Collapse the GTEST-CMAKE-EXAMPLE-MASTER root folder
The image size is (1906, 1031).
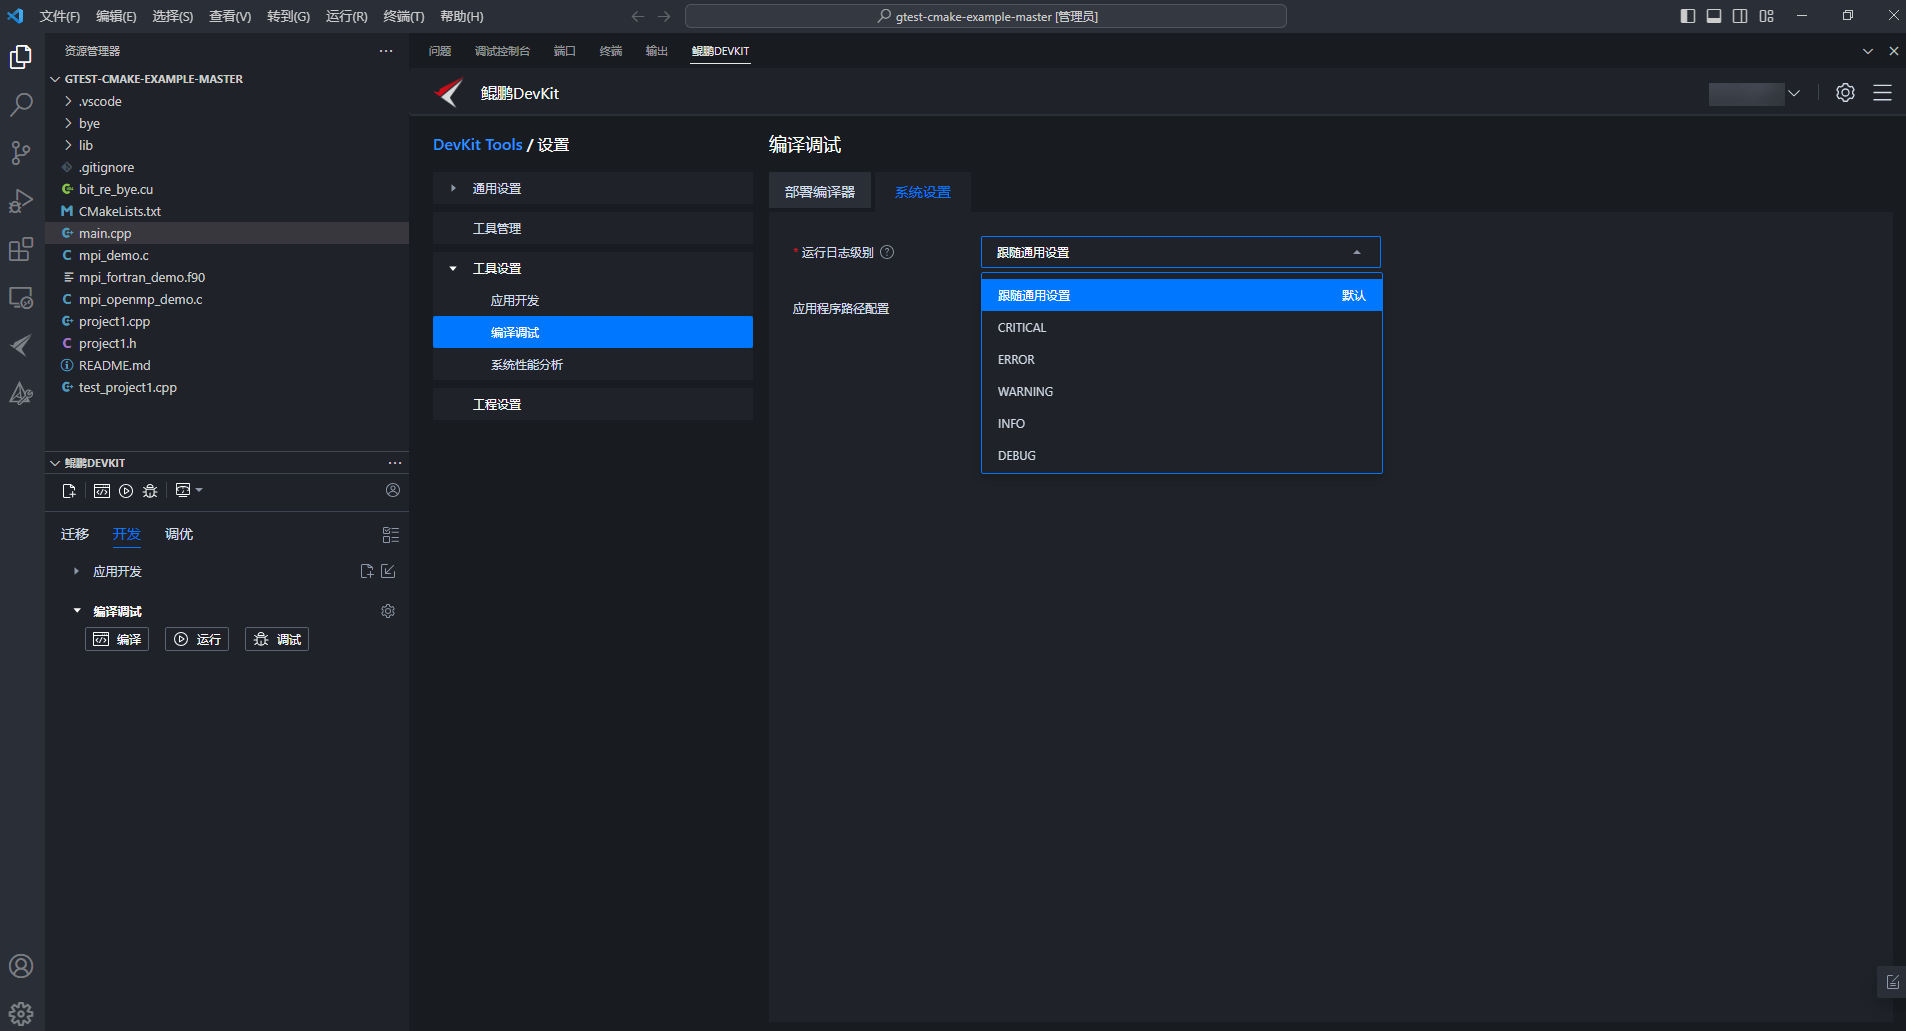(x=55, y=79)
